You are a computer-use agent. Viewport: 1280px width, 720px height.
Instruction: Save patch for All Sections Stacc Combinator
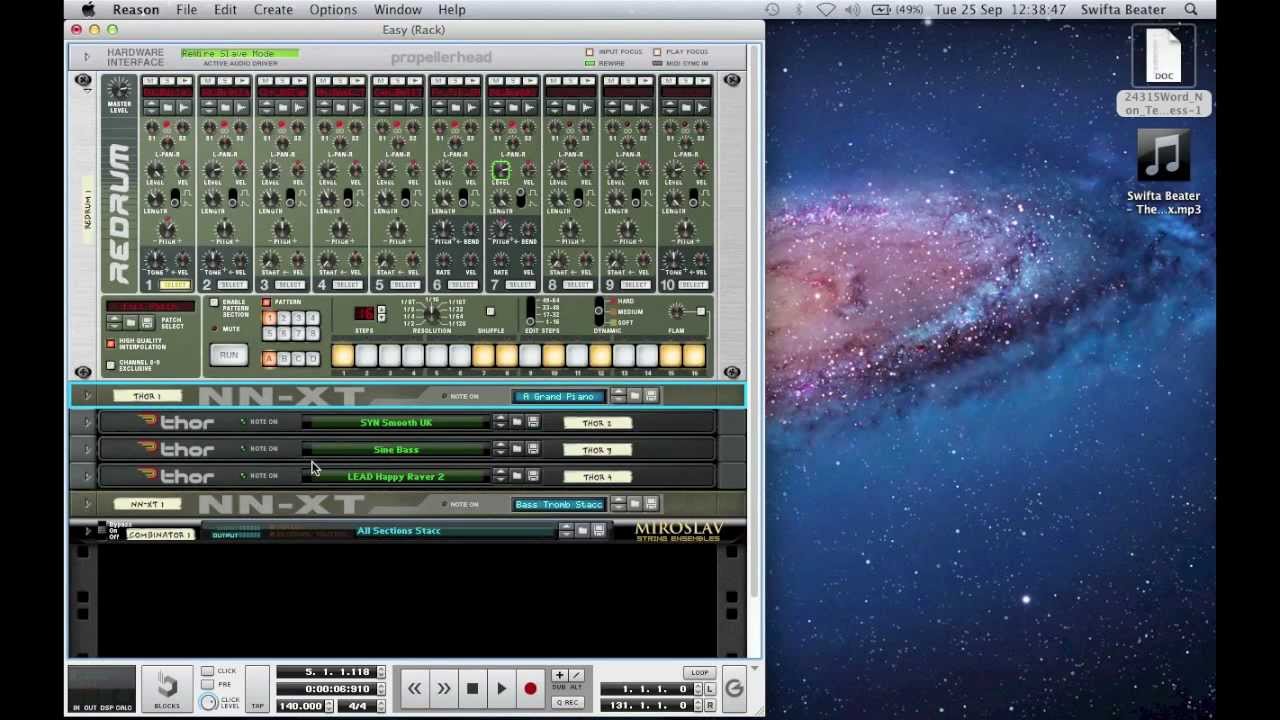pos(599,531)
